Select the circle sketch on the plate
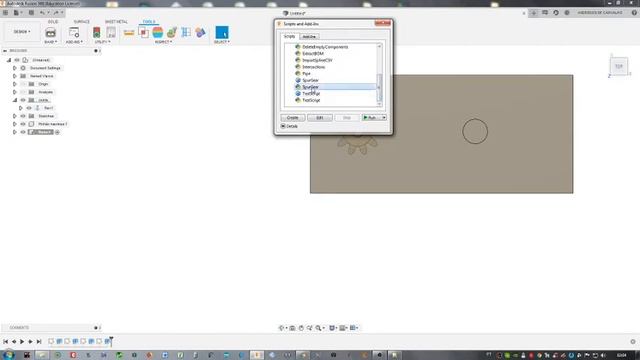This screenshot has height=360, width=640. point(475,131)
